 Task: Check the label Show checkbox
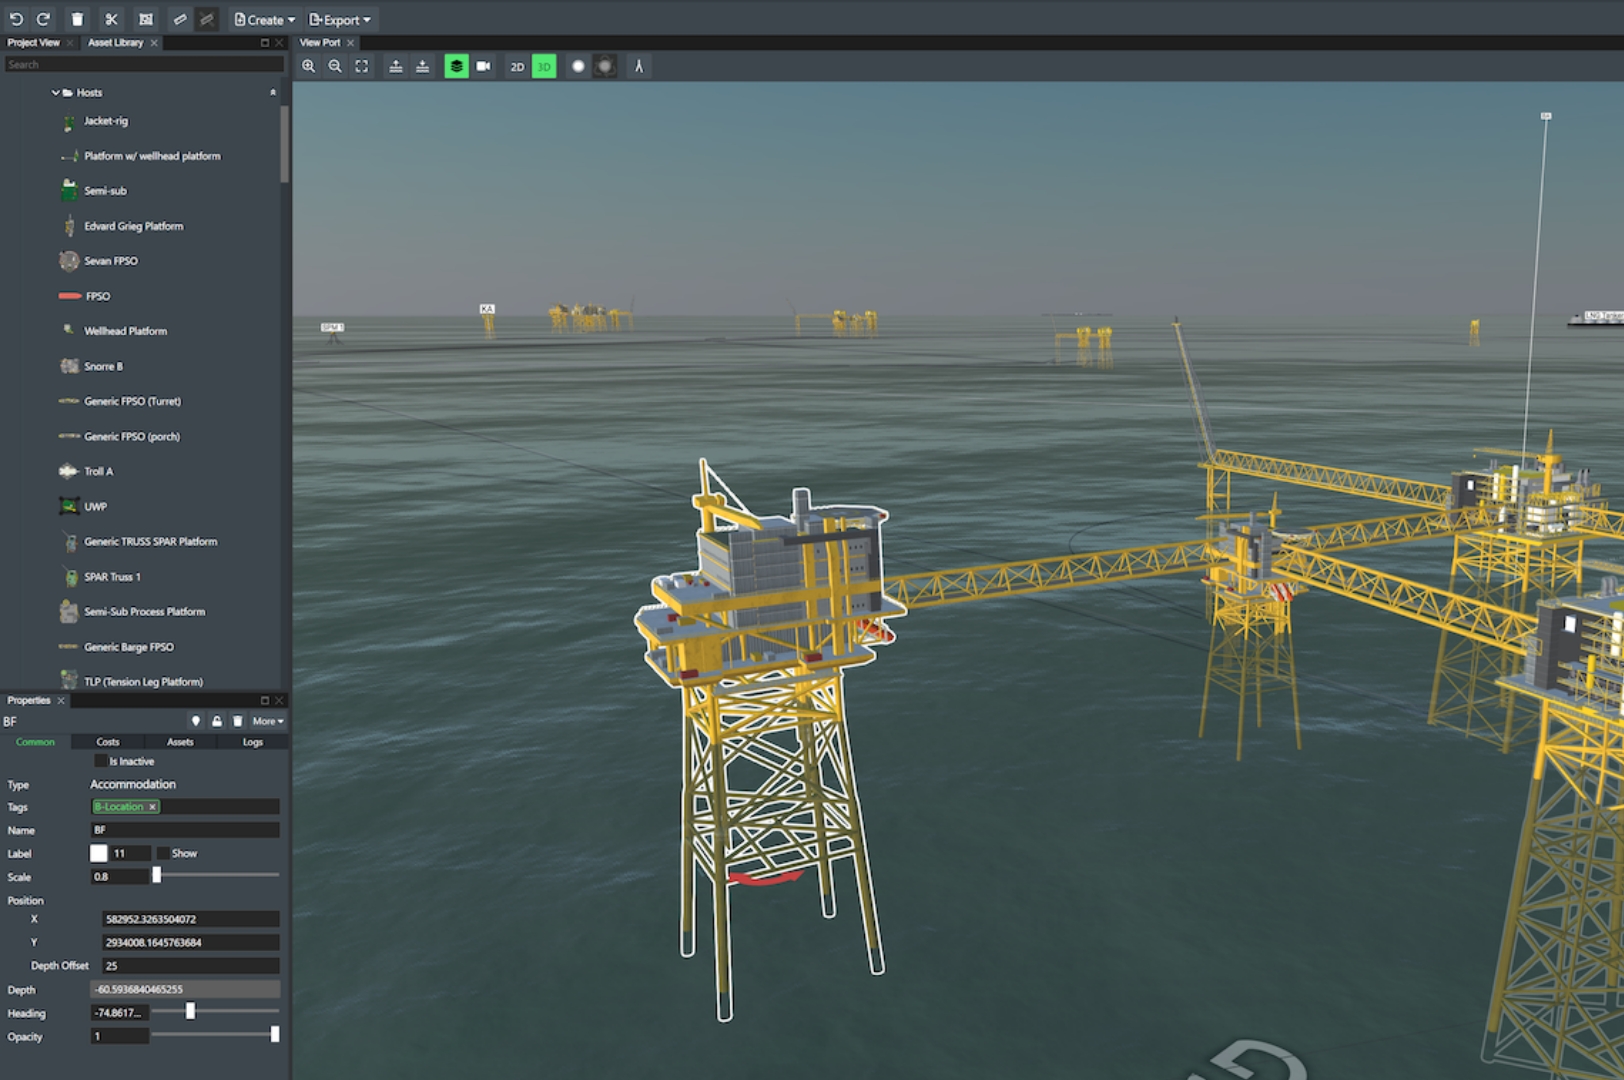click(163, 853)
